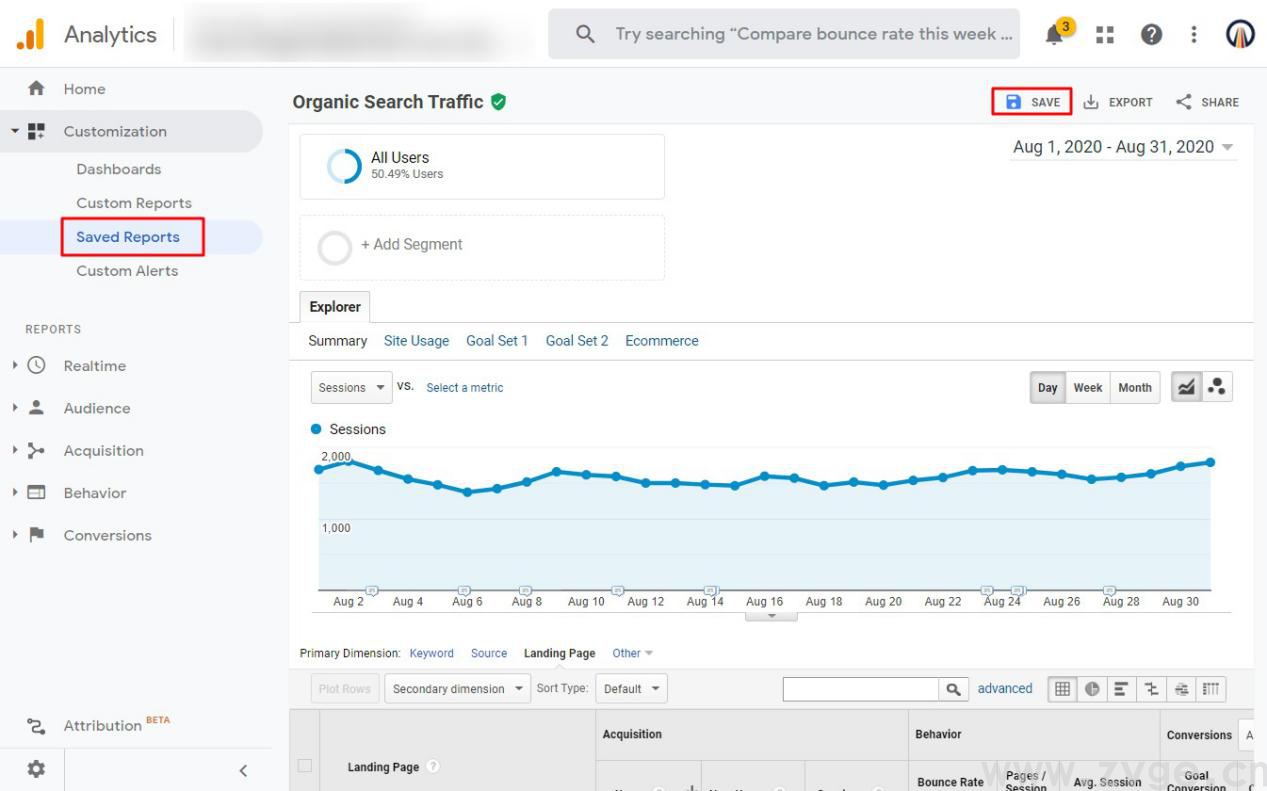Expand the date range selector

(1123, 146)
